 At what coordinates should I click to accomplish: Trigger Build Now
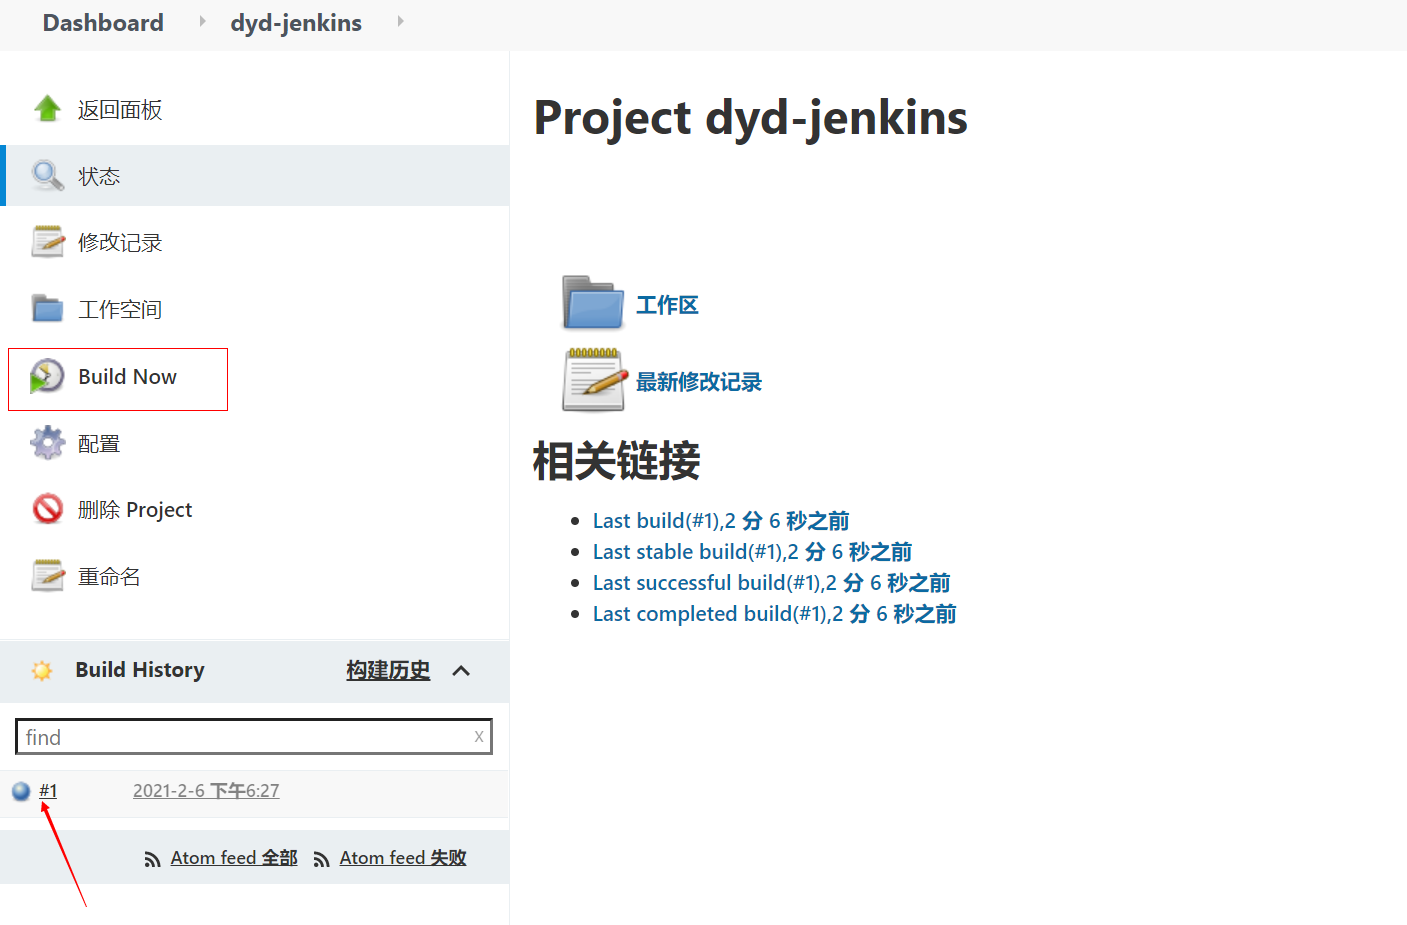click(x=127, y=377)
